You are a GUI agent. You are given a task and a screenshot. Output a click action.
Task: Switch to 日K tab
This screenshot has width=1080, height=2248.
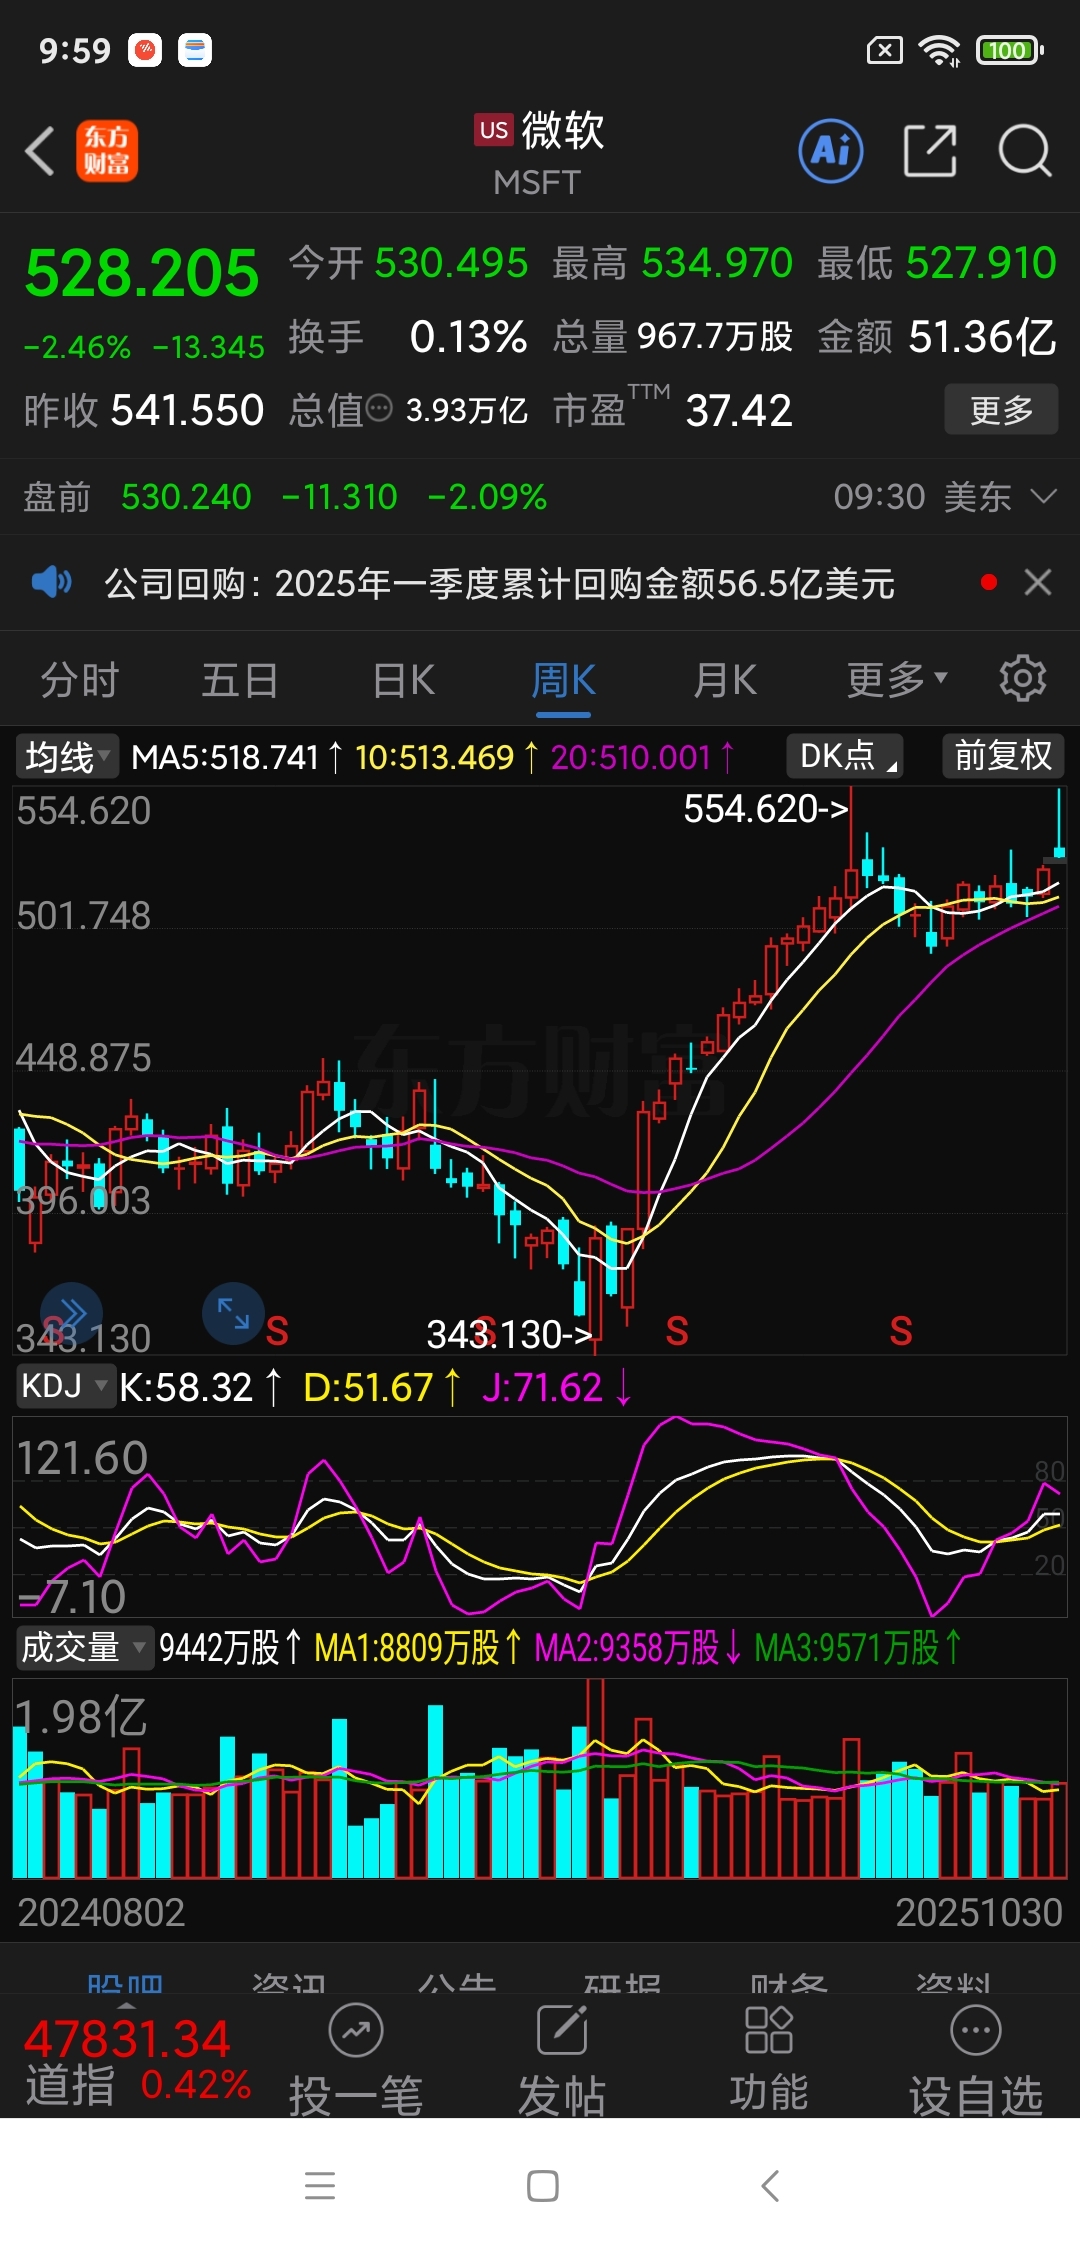point(403,680)
